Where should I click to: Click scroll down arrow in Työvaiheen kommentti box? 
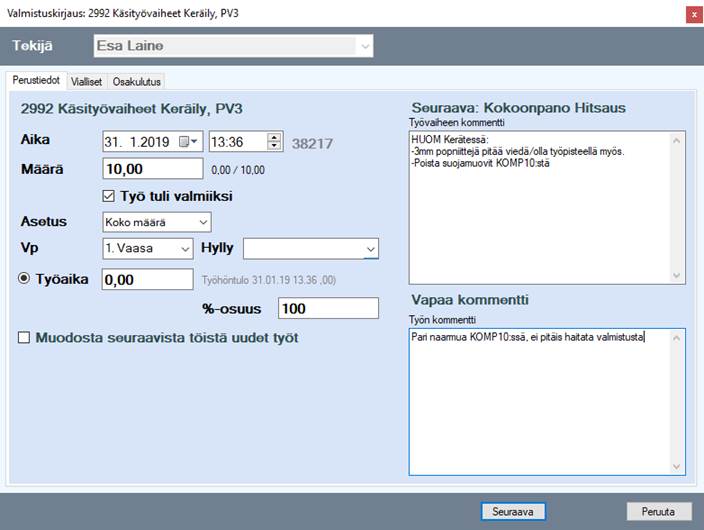pyautogui.click(x=678, y=276)
